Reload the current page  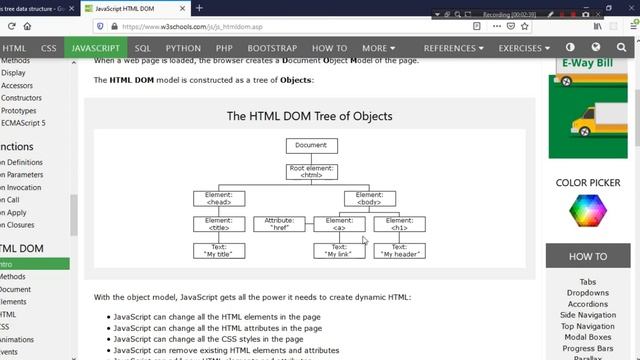[x=11, y=27]
